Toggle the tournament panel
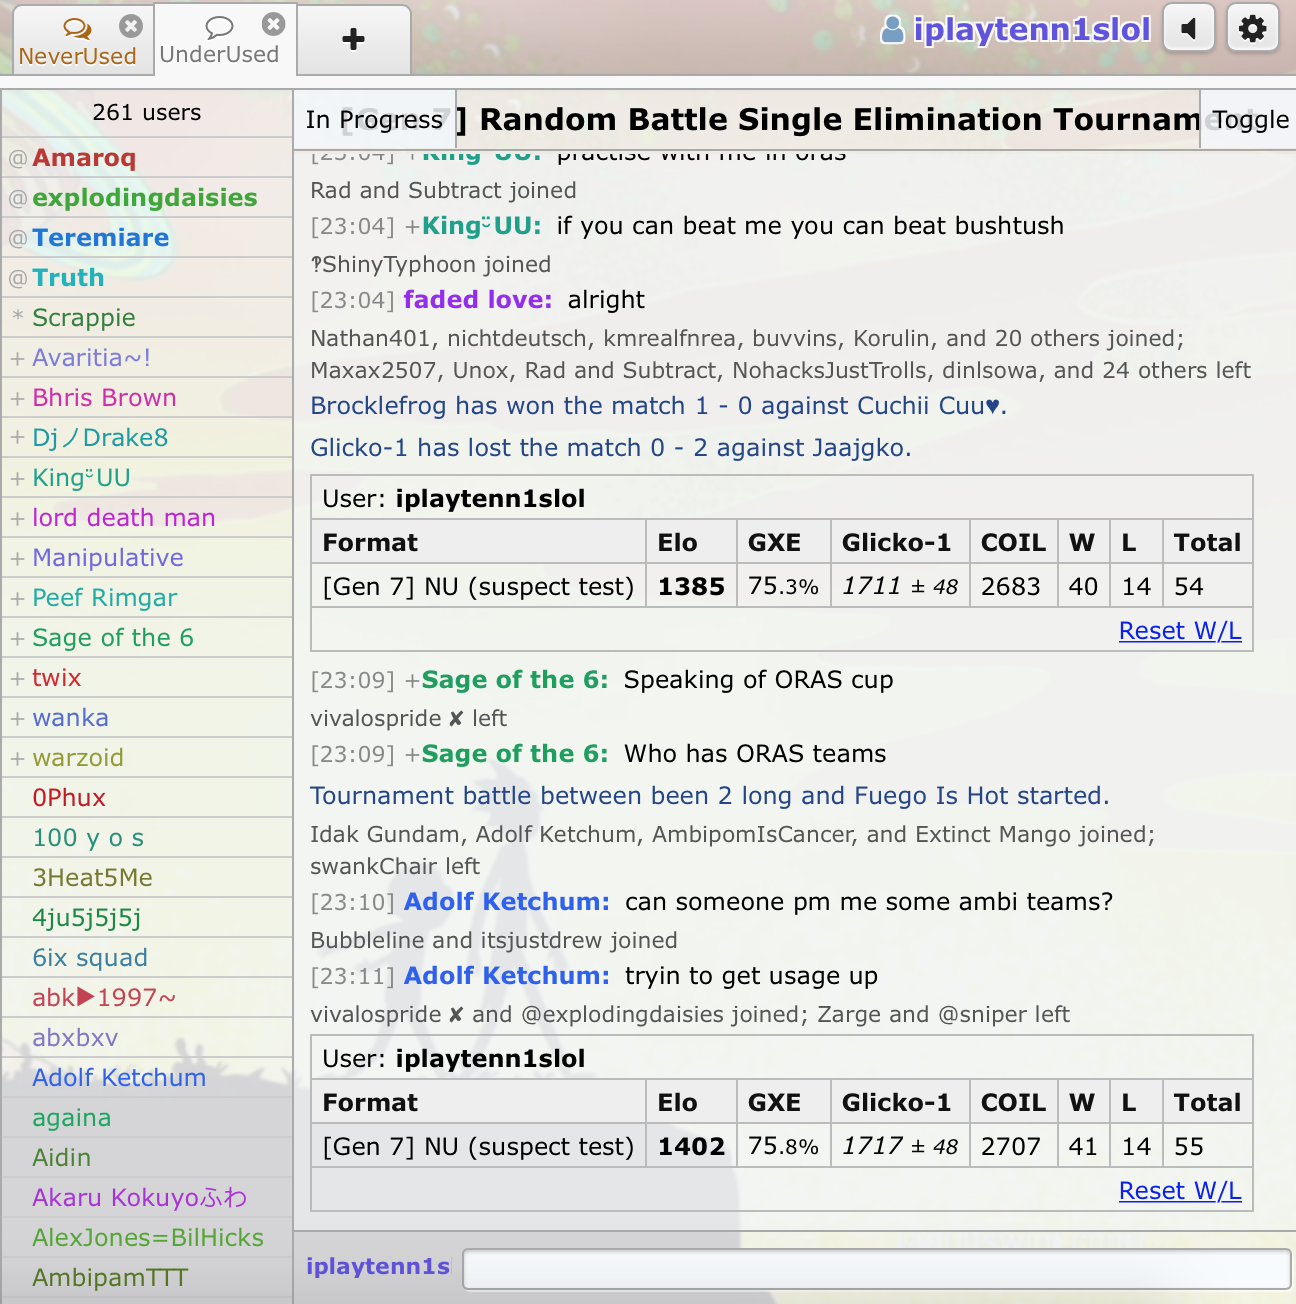The image size is (1296, 1304). point(1250,120)
